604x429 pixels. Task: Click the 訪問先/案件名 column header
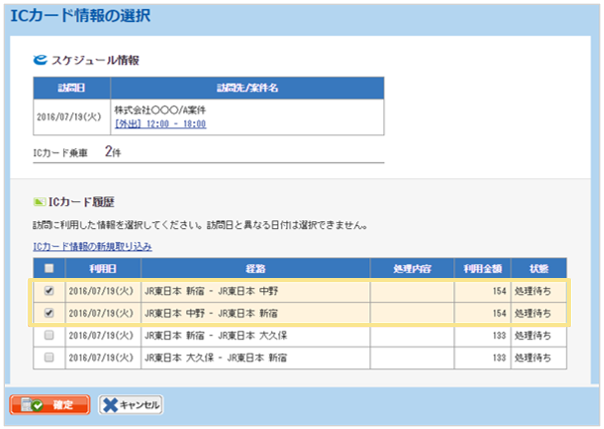246,87
